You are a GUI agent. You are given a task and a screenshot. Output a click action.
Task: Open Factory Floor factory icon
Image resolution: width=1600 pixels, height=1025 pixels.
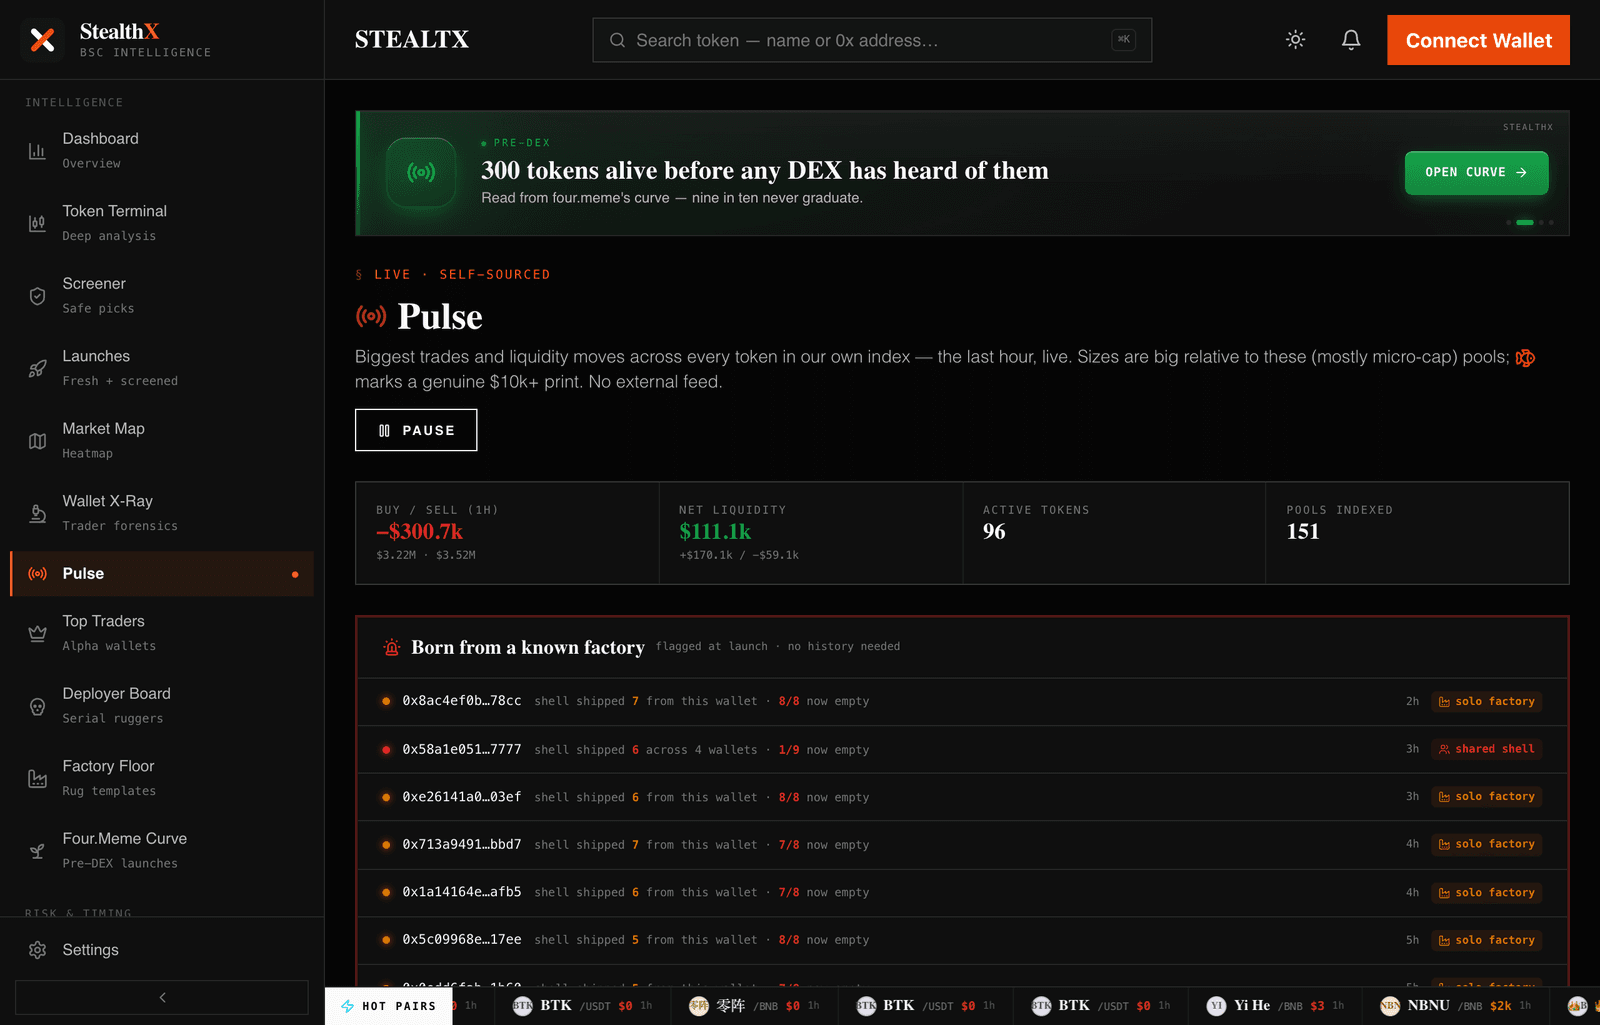[37, 779]
